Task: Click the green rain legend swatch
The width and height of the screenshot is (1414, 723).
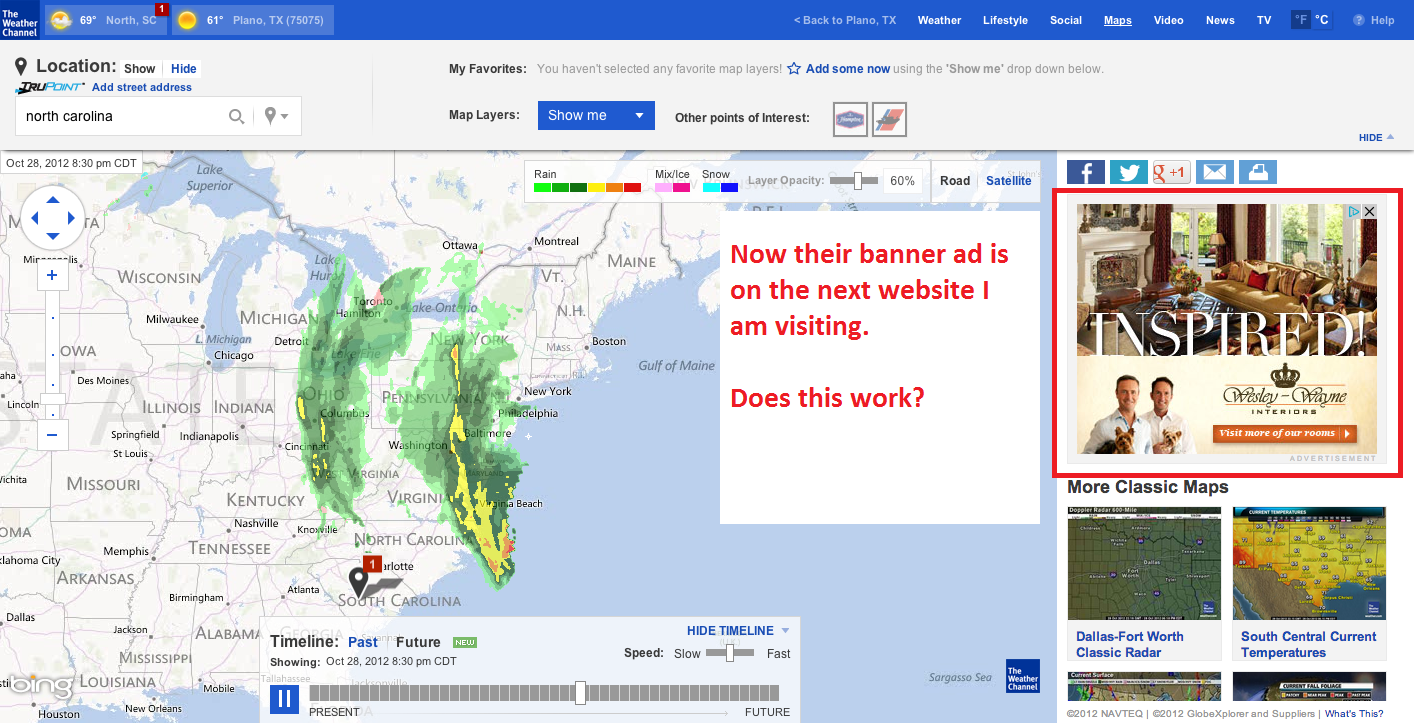Action: 543,187
